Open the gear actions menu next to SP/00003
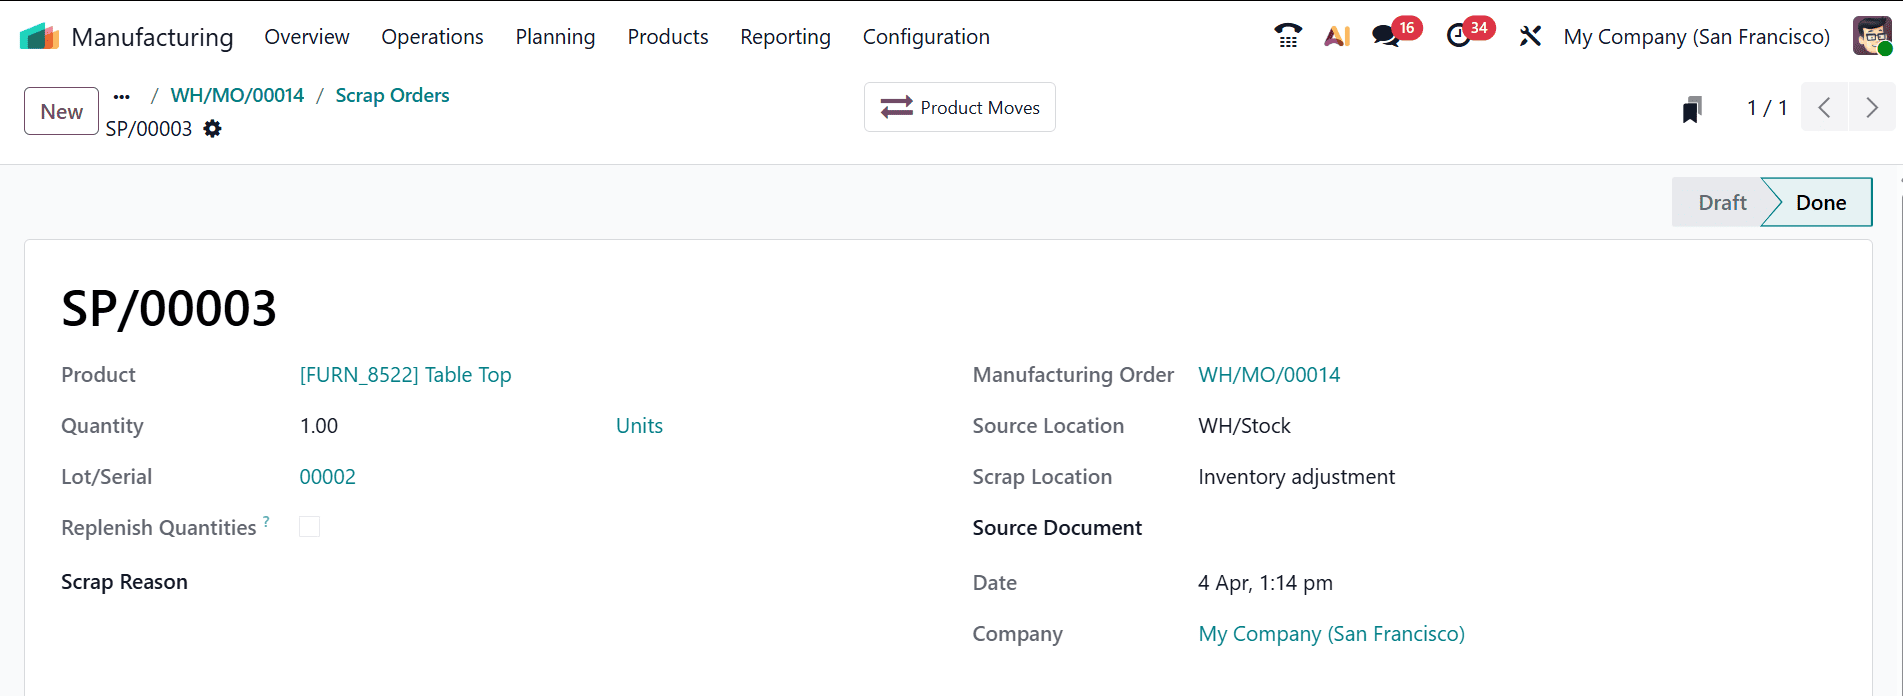 [213, 128]
